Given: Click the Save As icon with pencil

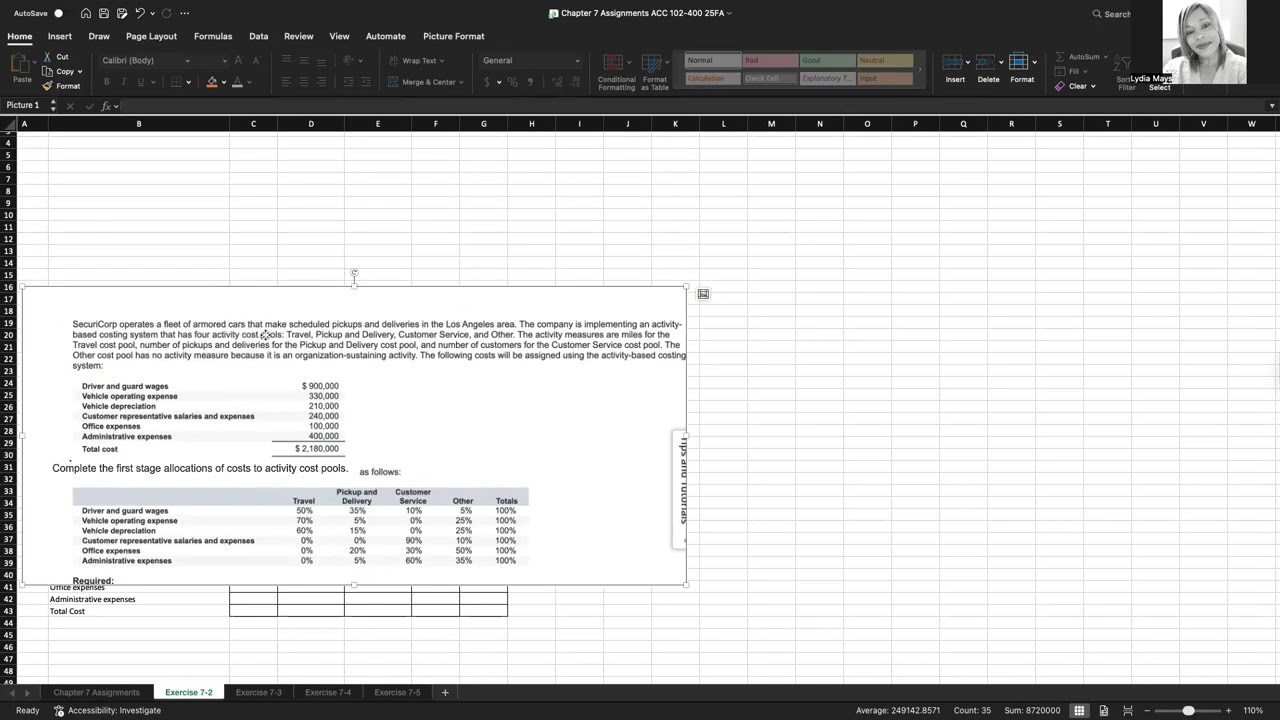Looking at the screenshot, I should (x=121, y=13).
